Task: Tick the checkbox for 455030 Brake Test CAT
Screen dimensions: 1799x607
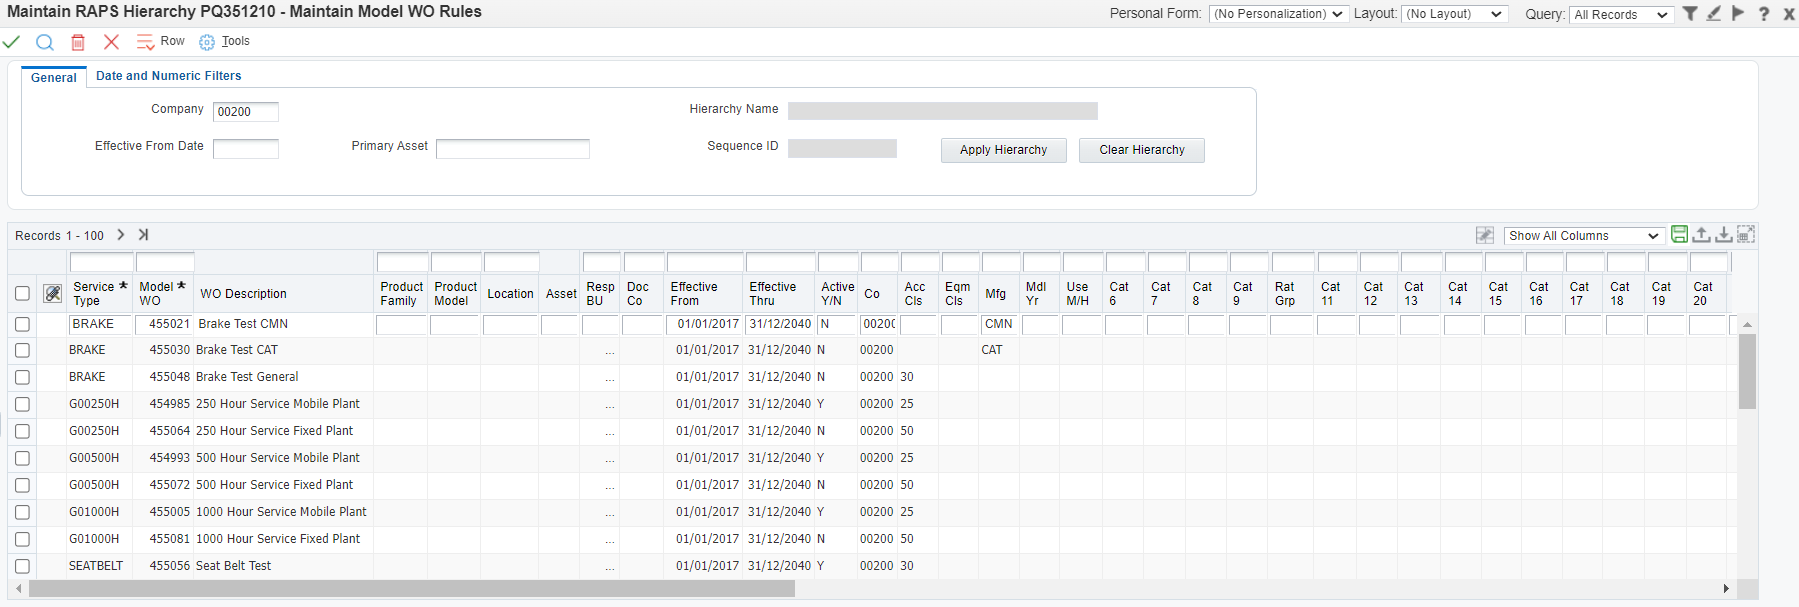Action: point(22,351)
